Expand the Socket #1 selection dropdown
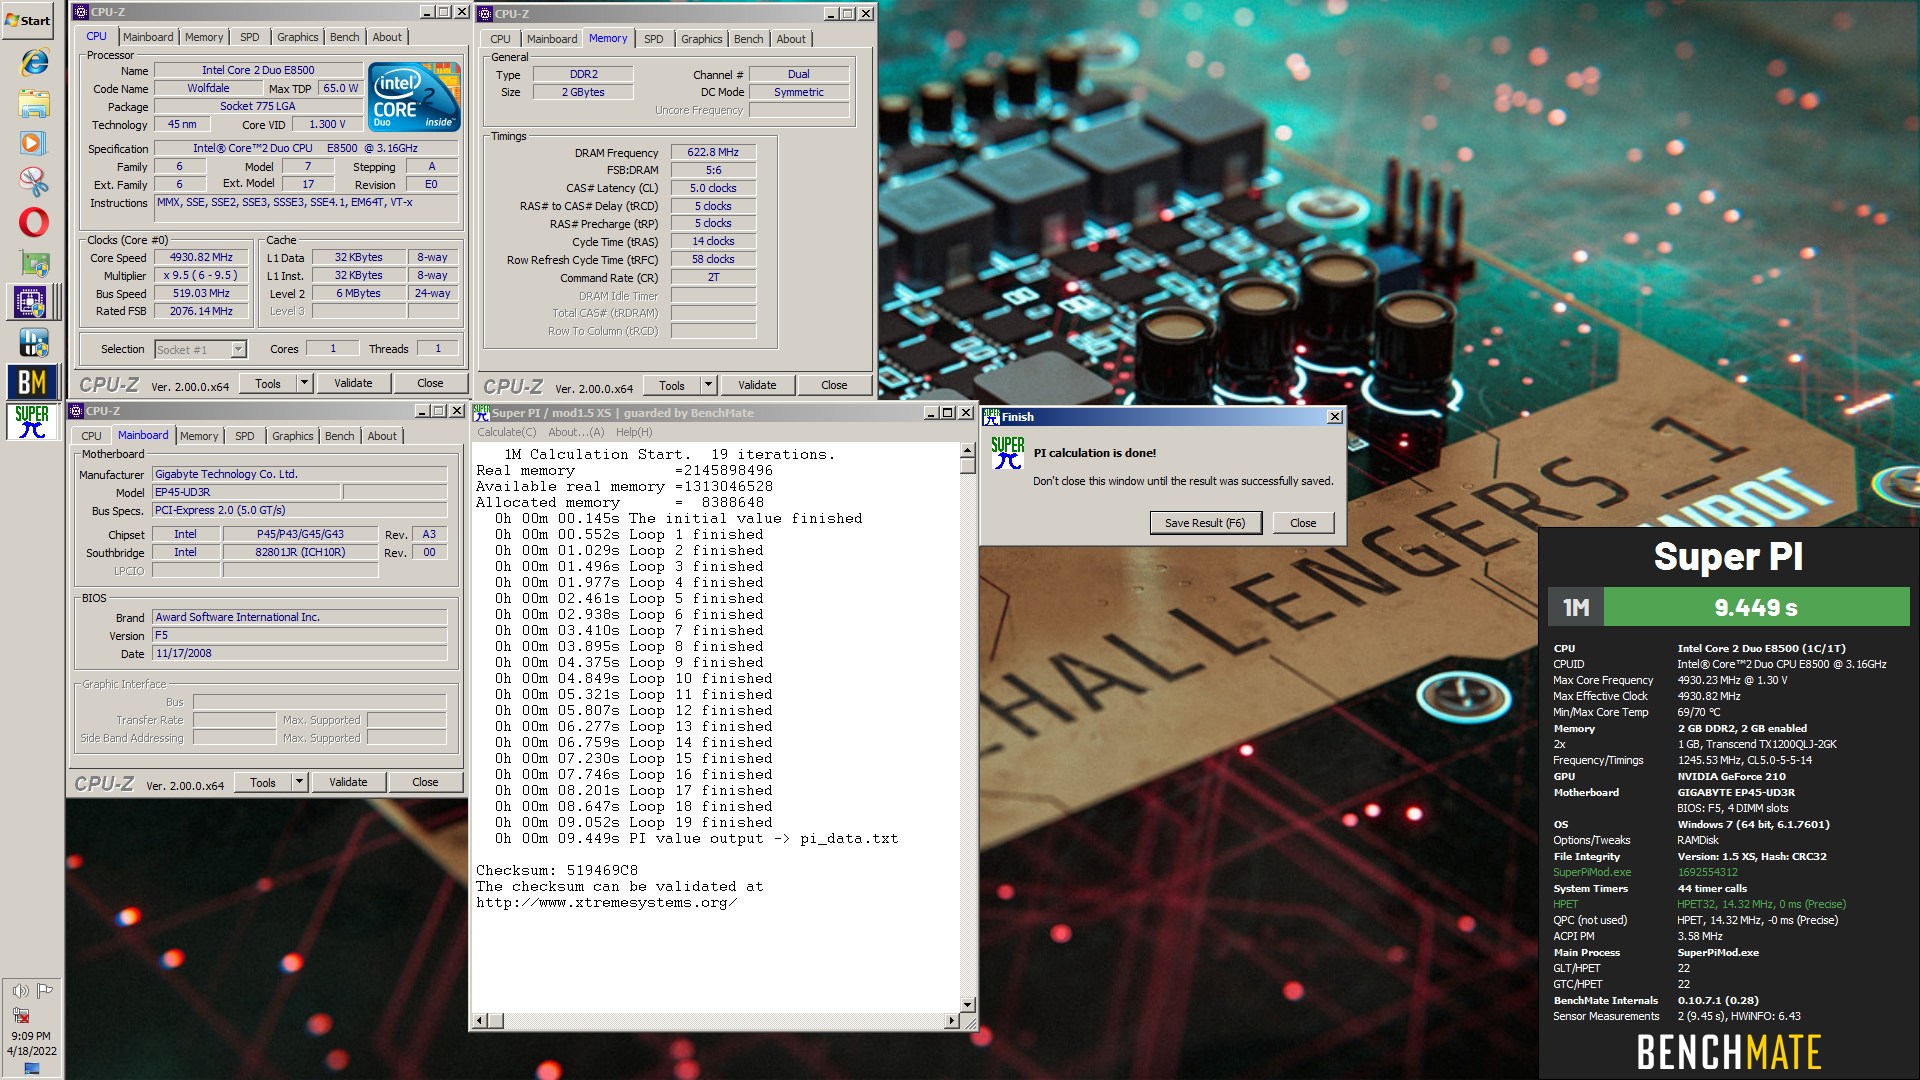 click(238, 349)
